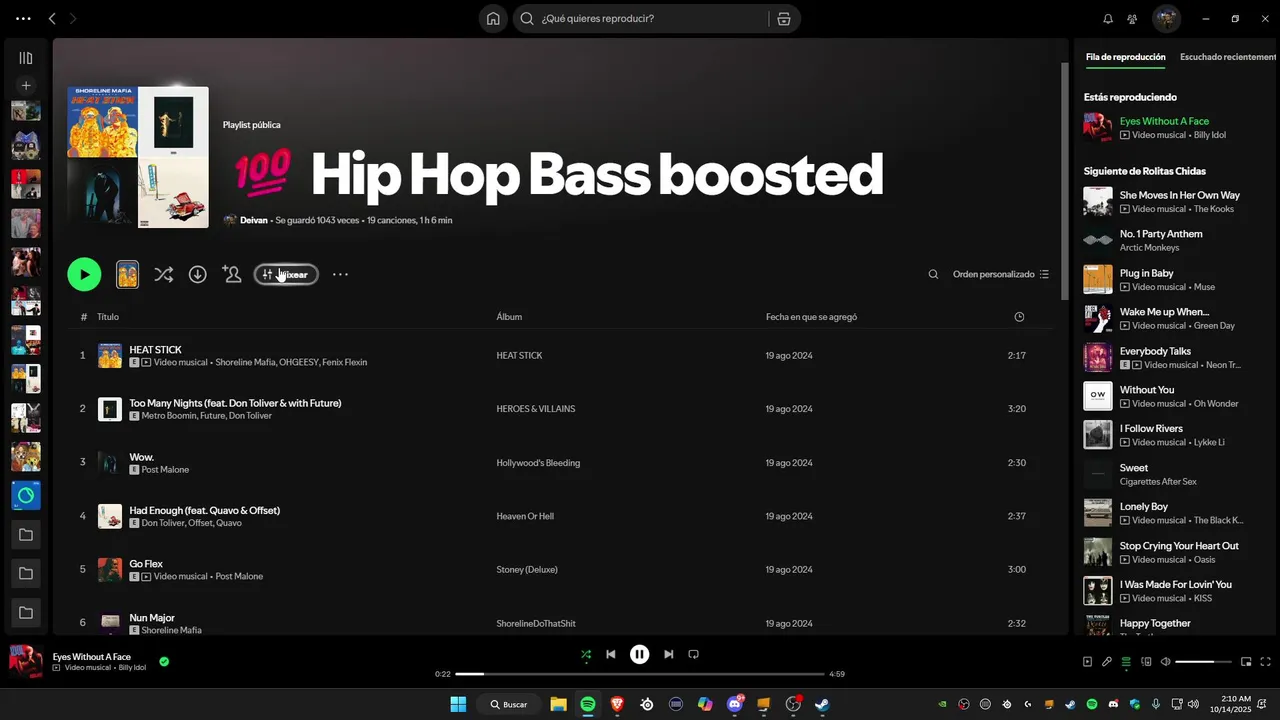Screen dimensions: 1280x720
Task: Invite collaborators with the add-person icon
Action: click(232, 274)
